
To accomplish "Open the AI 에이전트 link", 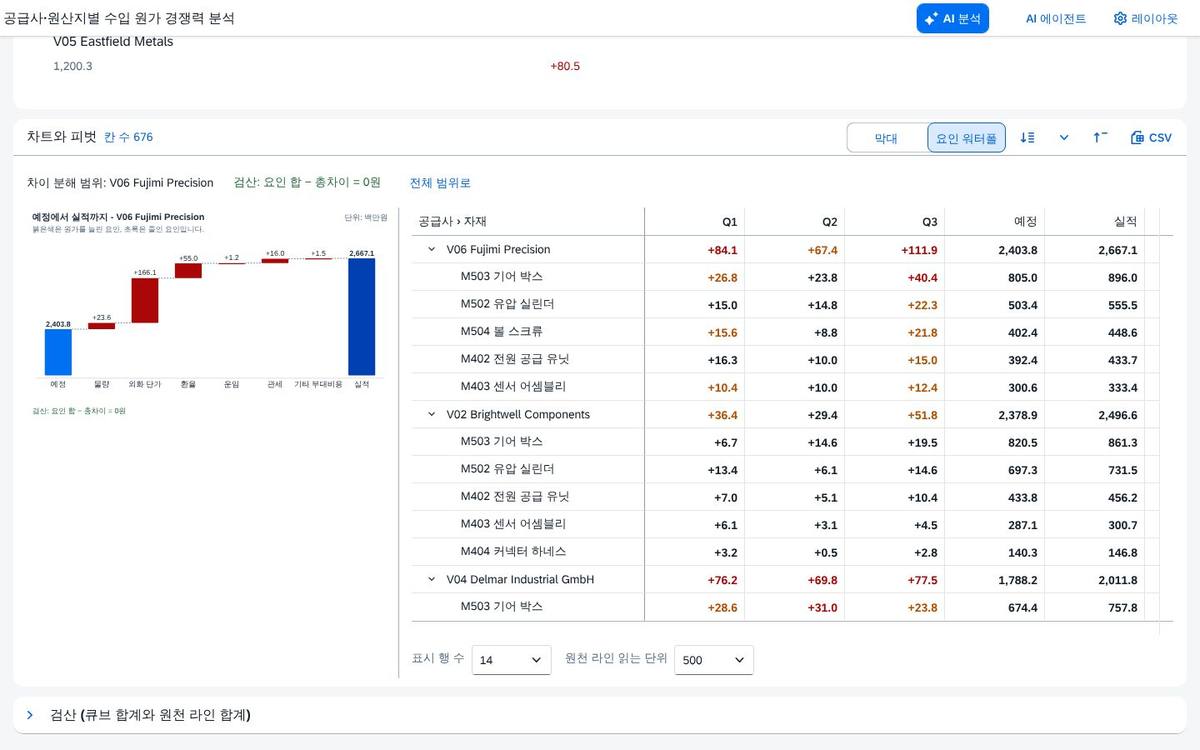I will (1055, 18).
